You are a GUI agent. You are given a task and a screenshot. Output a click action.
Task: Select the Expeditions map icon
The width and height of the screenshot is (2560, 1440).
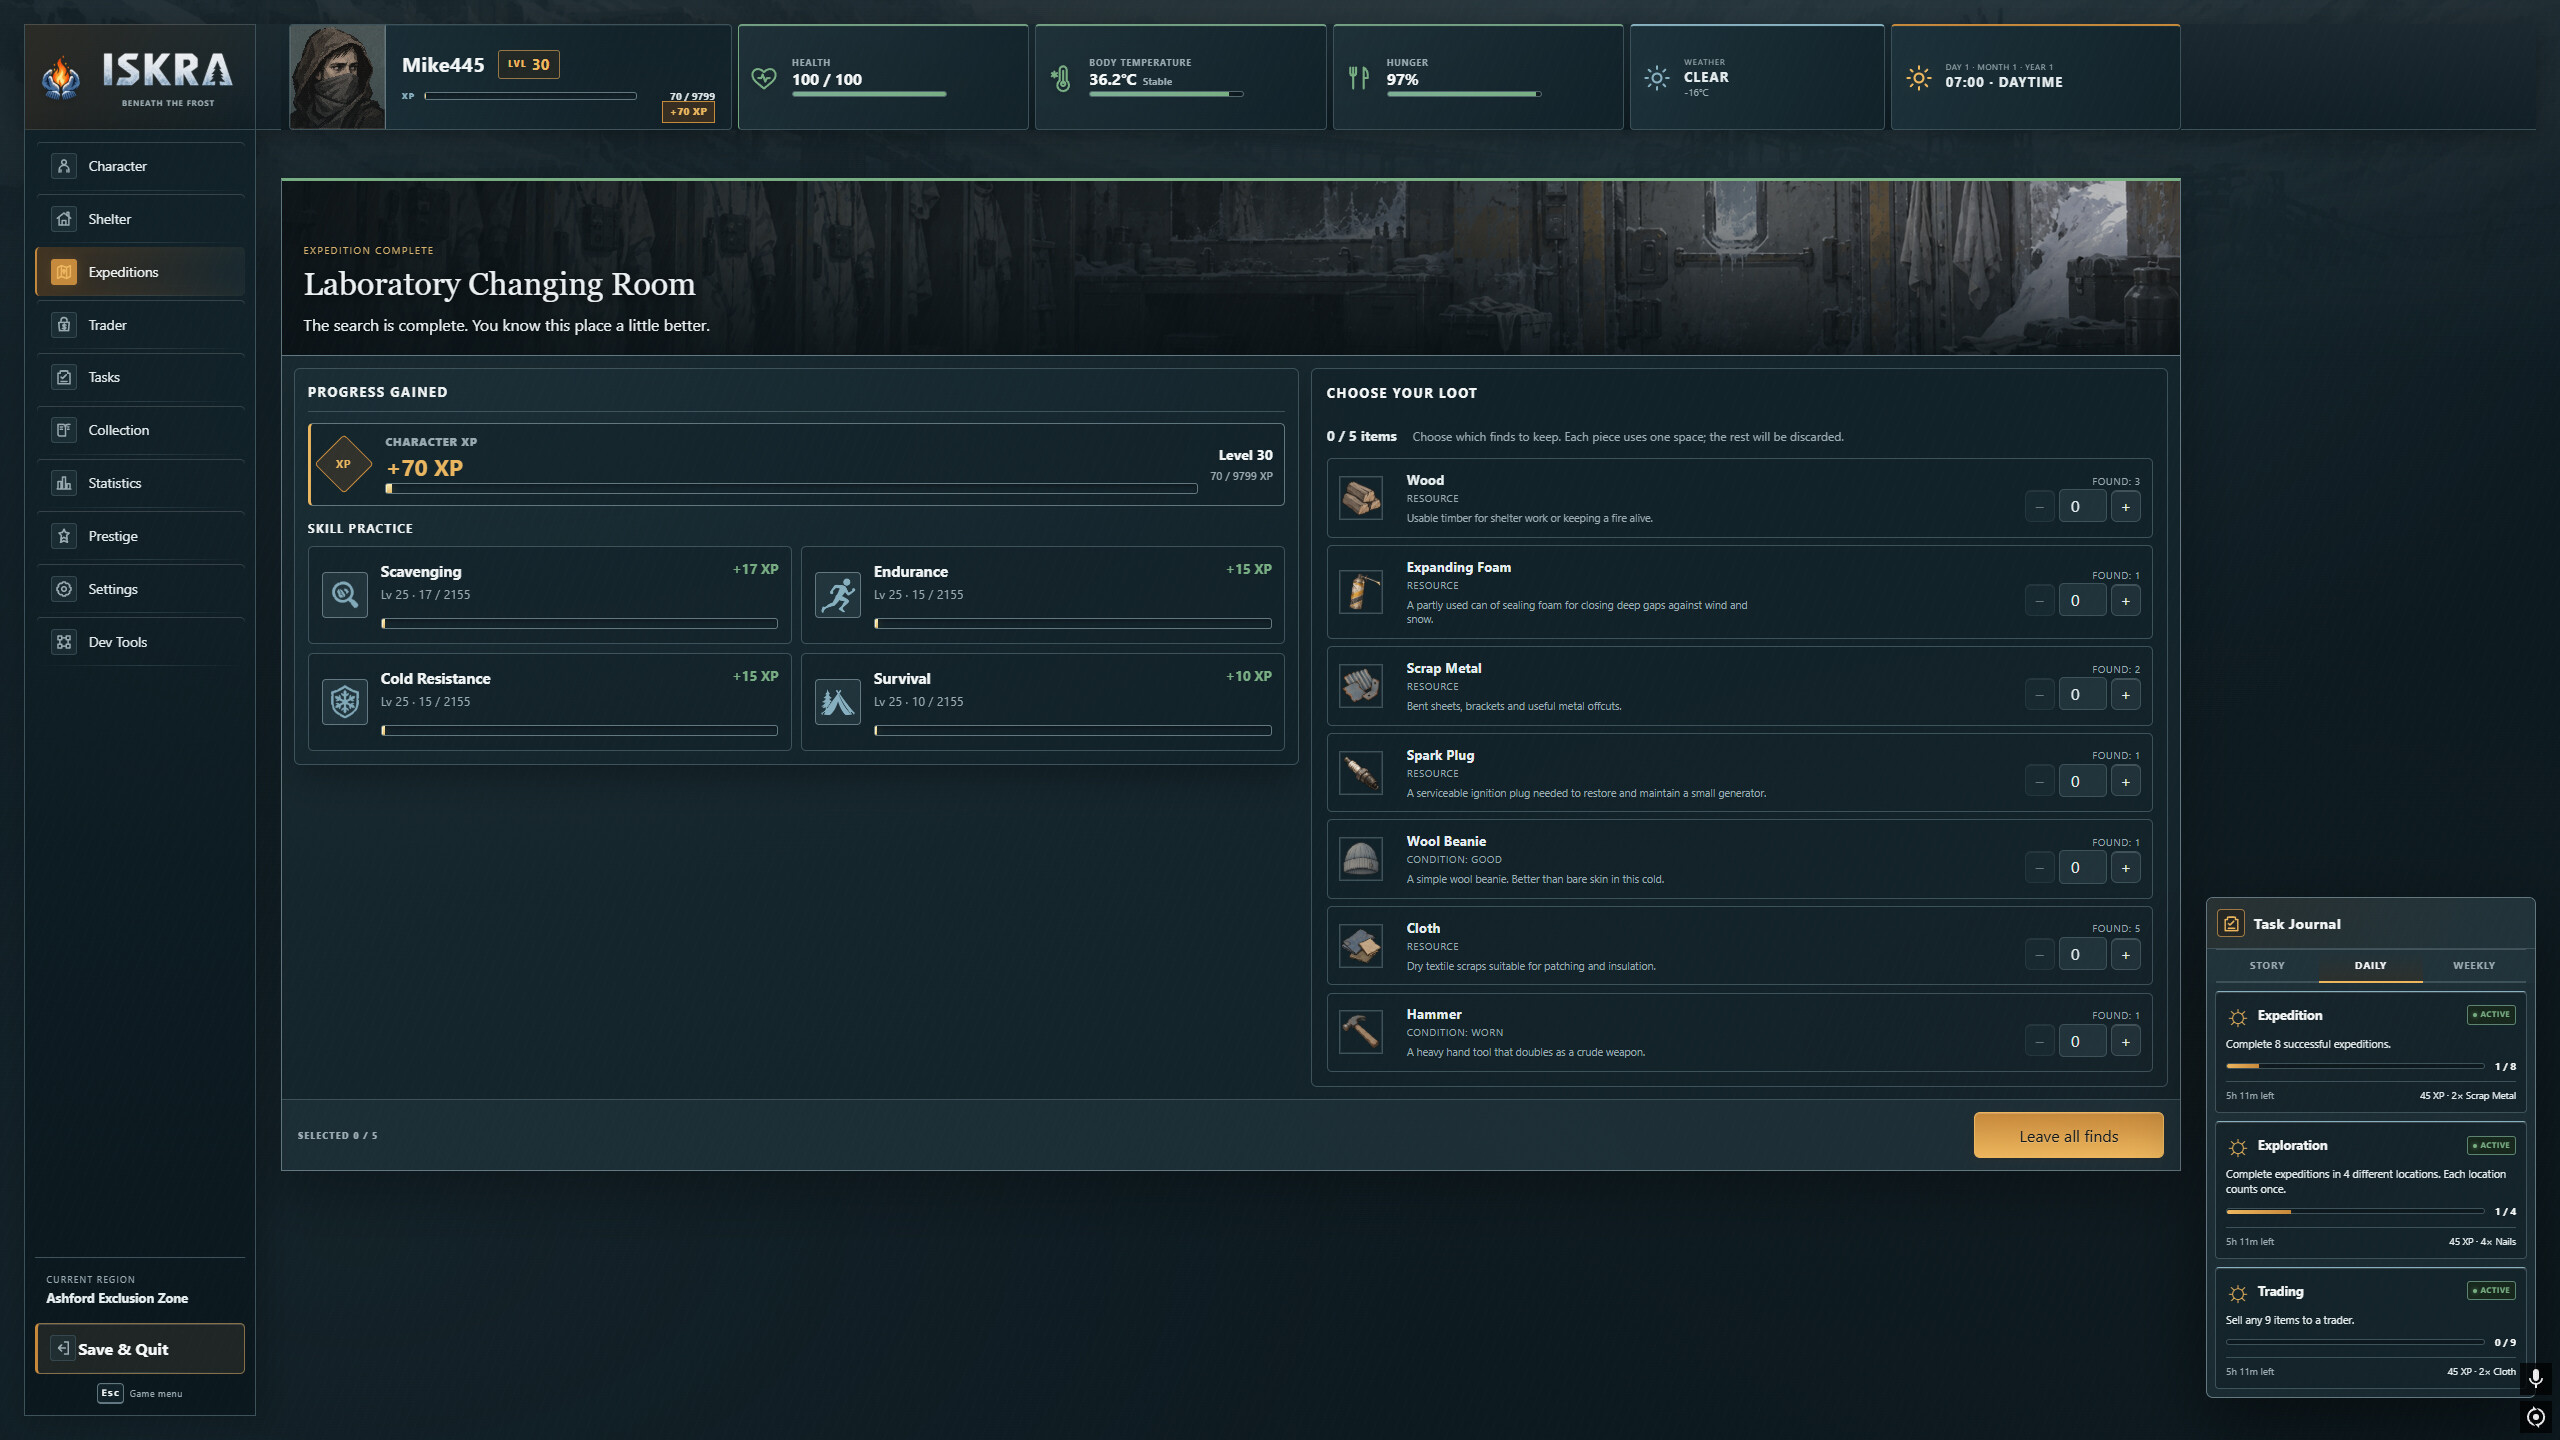(x=64, y=272)
